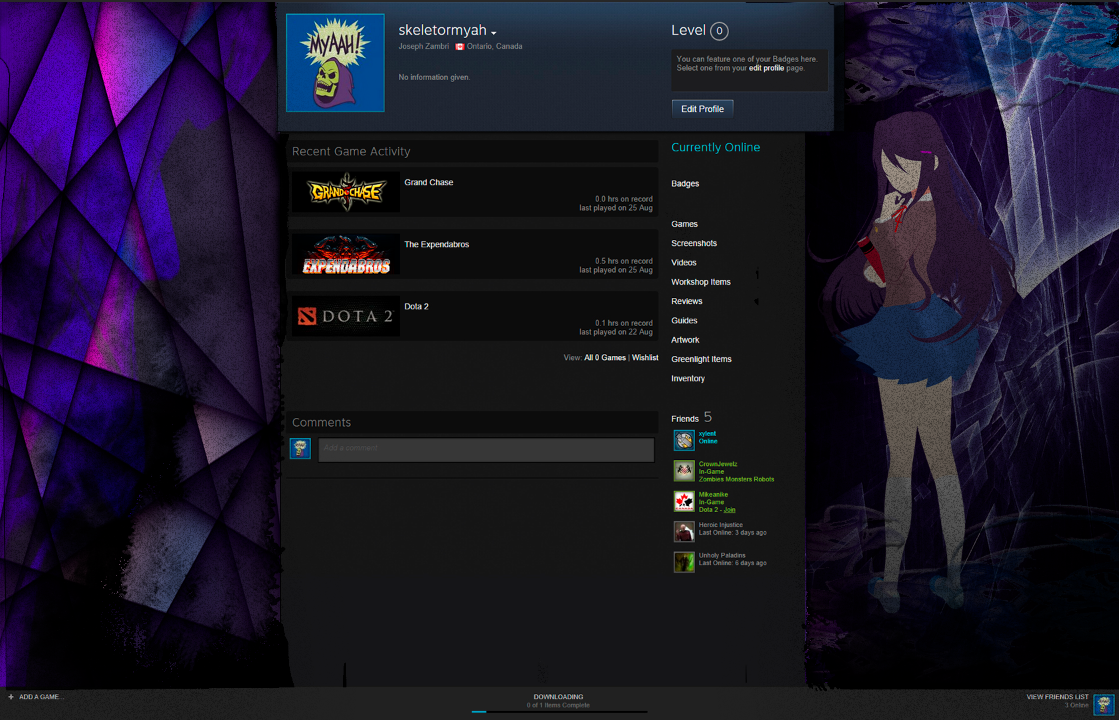Click CrownJewelz friend avatar

pyautogui.click(x=684, y=471)
